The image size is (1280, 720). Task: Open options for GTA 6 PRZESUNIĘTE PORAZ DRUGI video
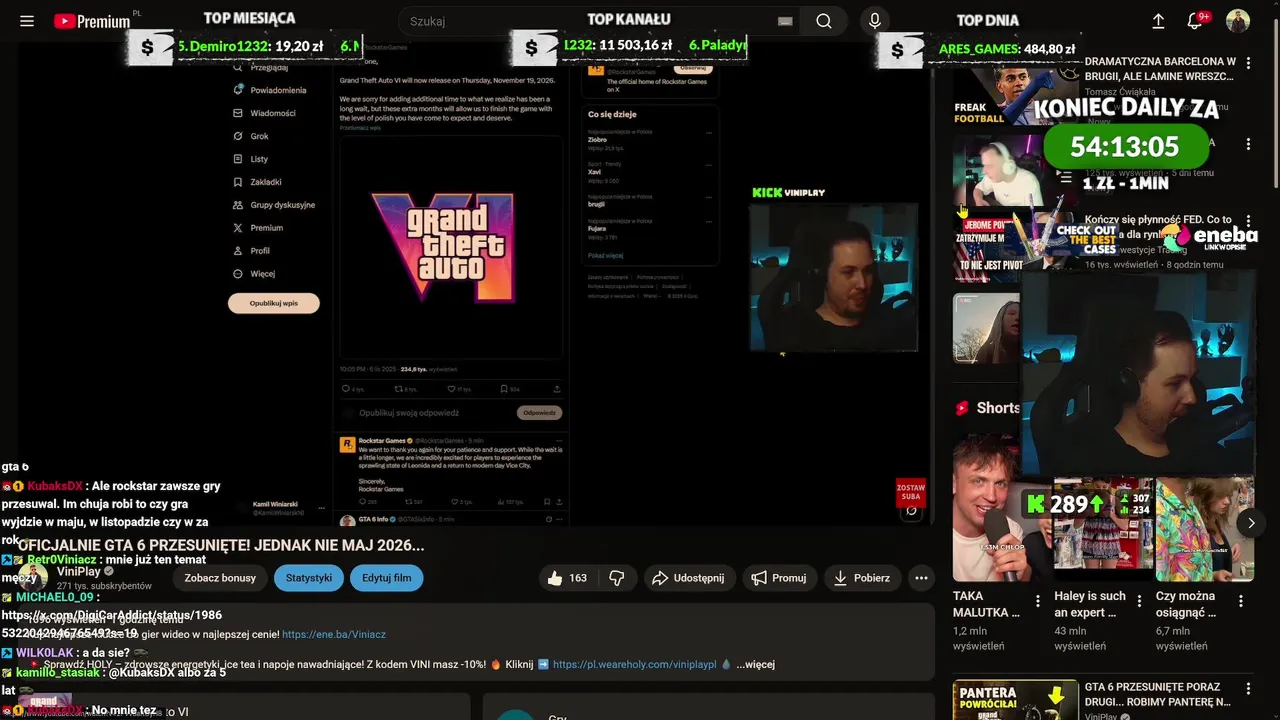pyautogui.click(x=1248, y=689)
